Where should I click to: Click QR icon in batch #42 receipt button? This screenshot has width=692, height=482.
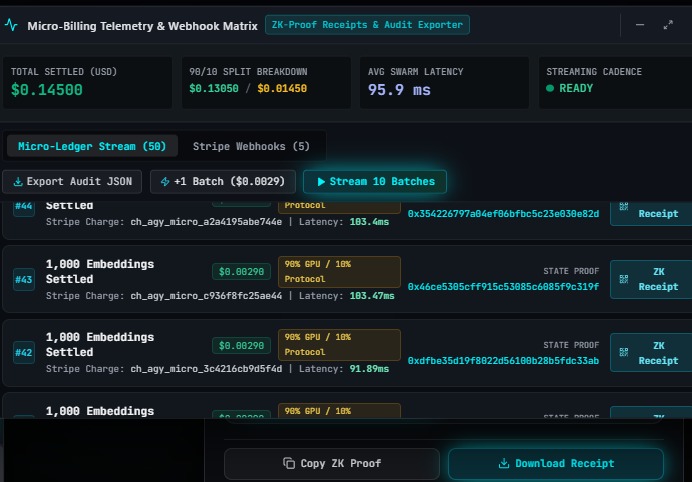pyautogui.click(x=624, y=352)
